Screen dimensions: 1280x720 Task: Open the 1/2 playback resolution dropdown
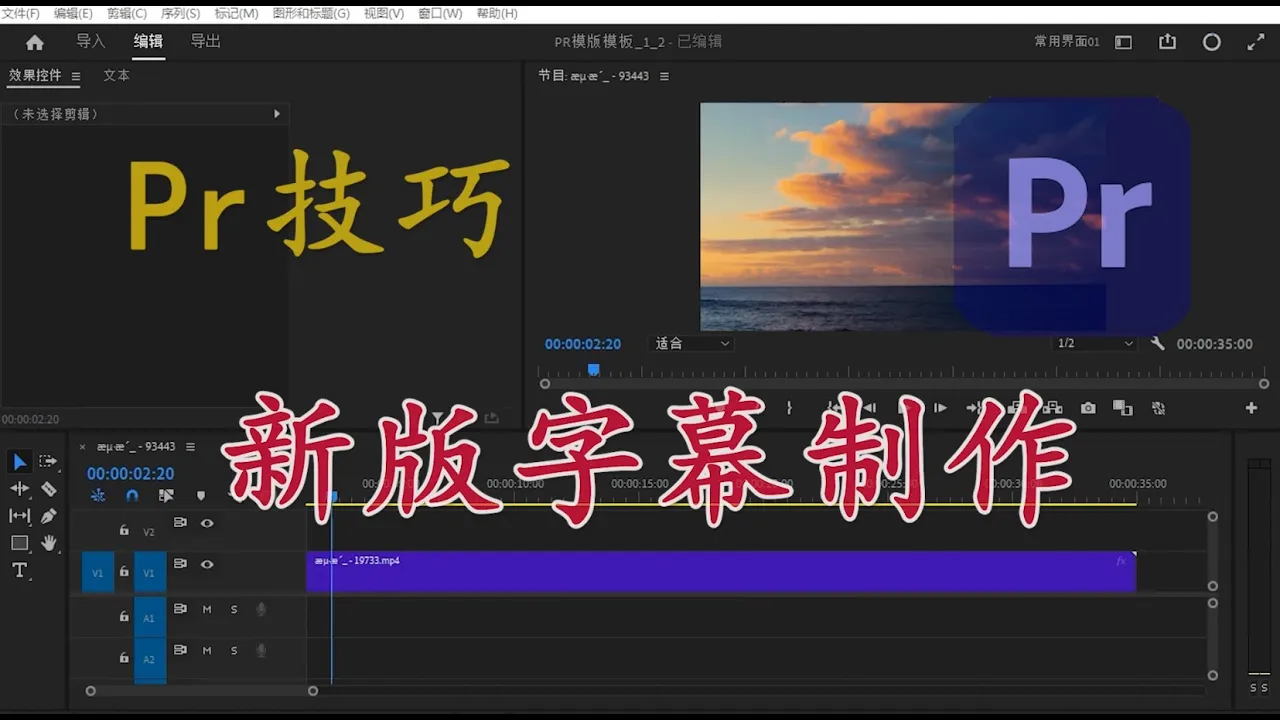pyautogui.click(x=1096, y=343)
